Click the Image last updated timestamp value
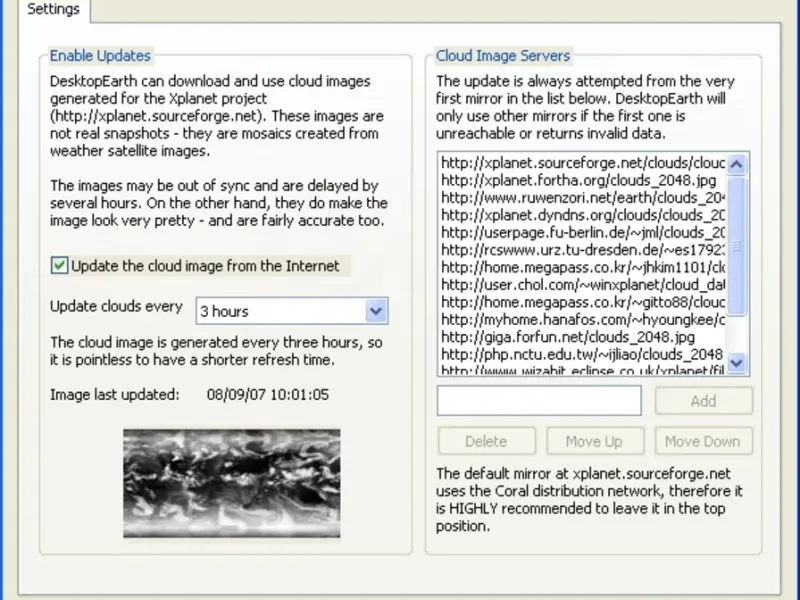The width and height of the screenshot is (800, 600). pyautogui.click(x=268, y=394)
